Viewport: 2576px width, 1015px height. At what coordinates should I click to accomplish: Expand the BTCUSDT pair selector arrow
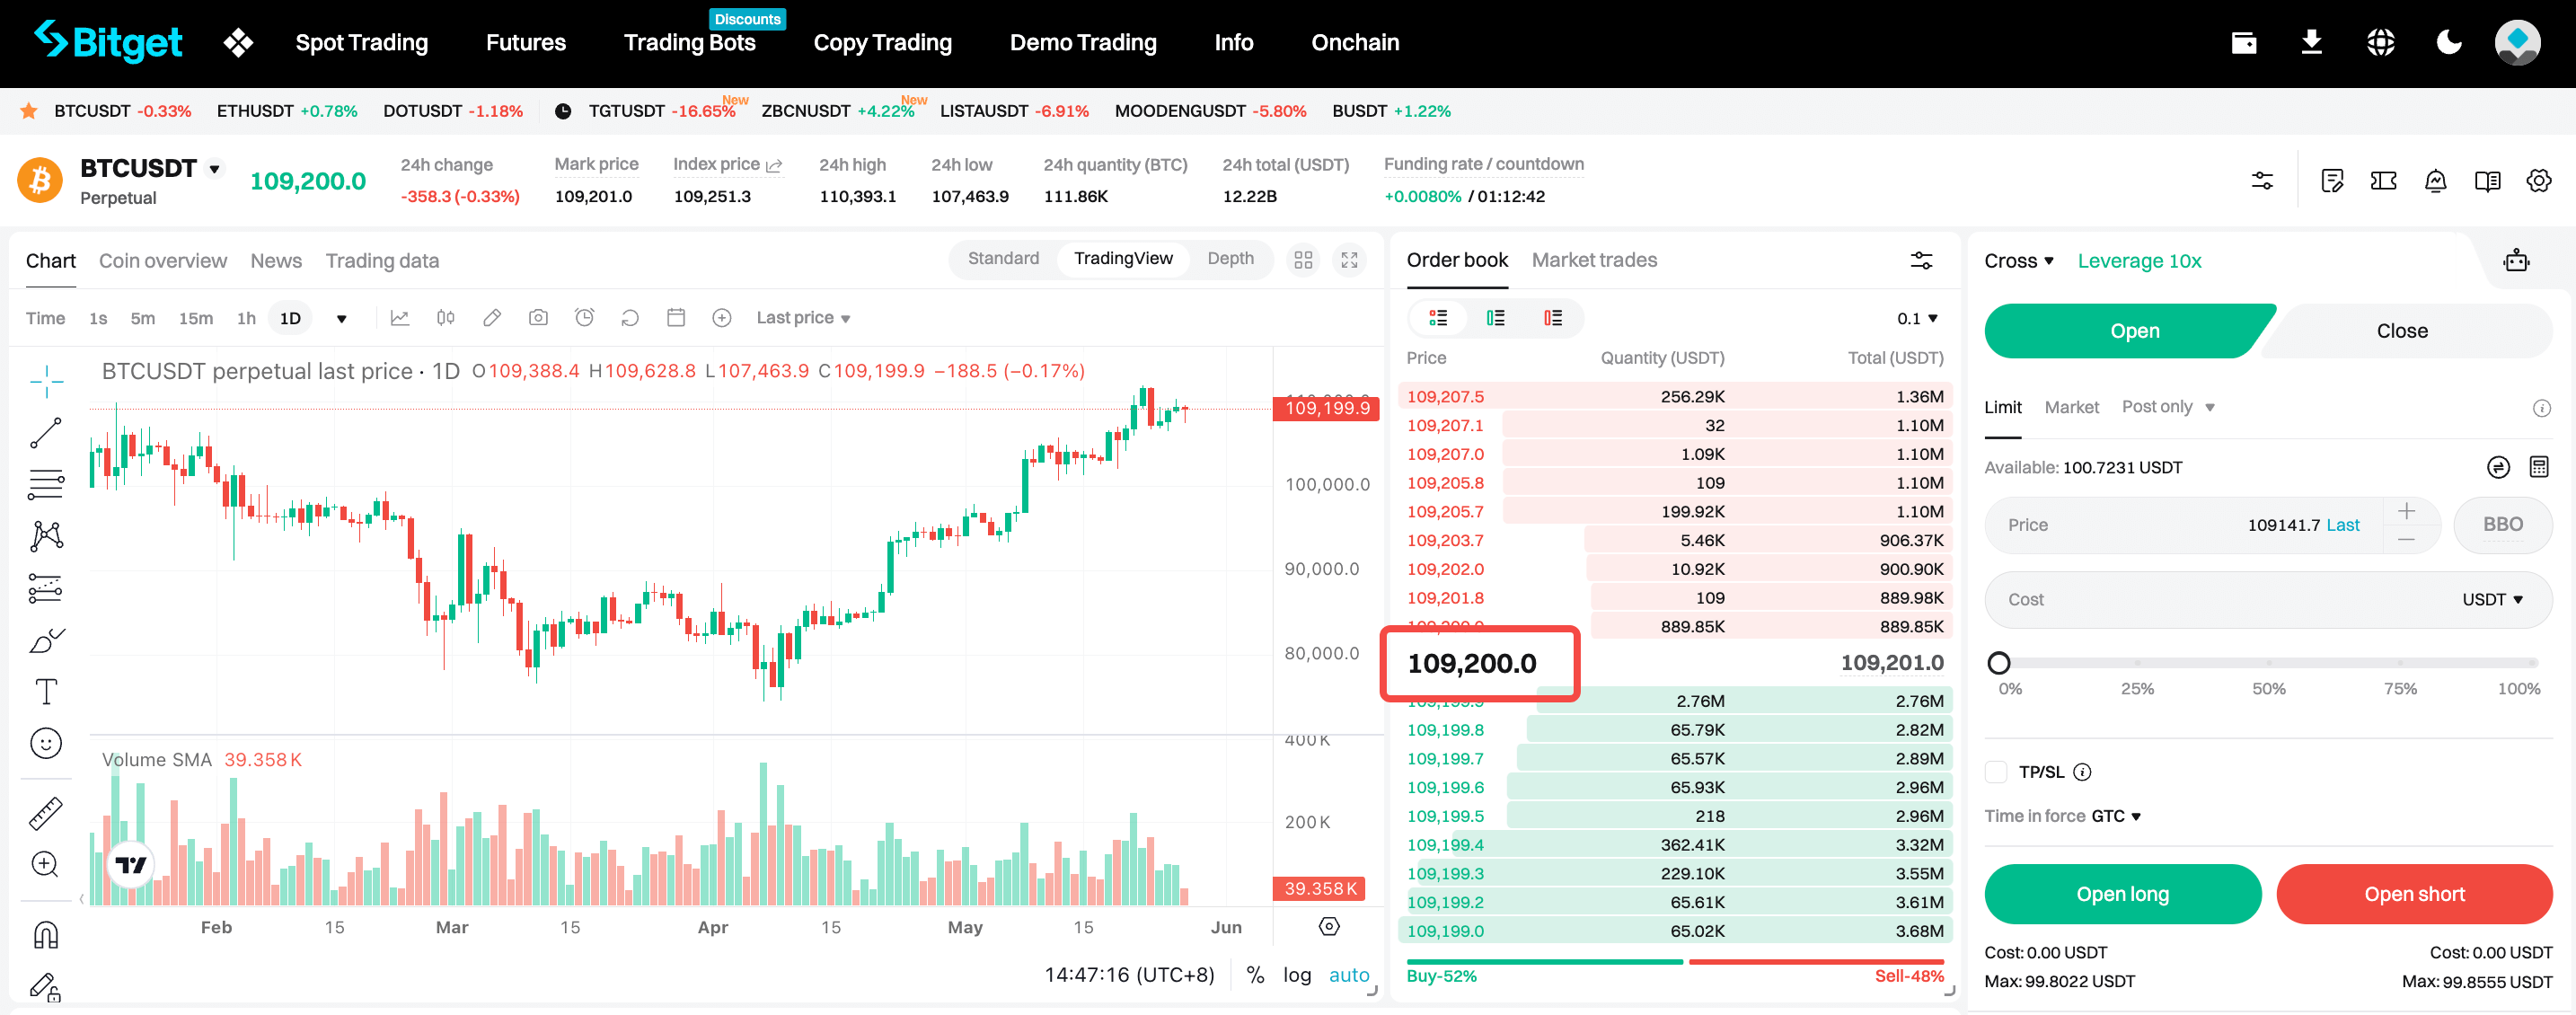214,169
